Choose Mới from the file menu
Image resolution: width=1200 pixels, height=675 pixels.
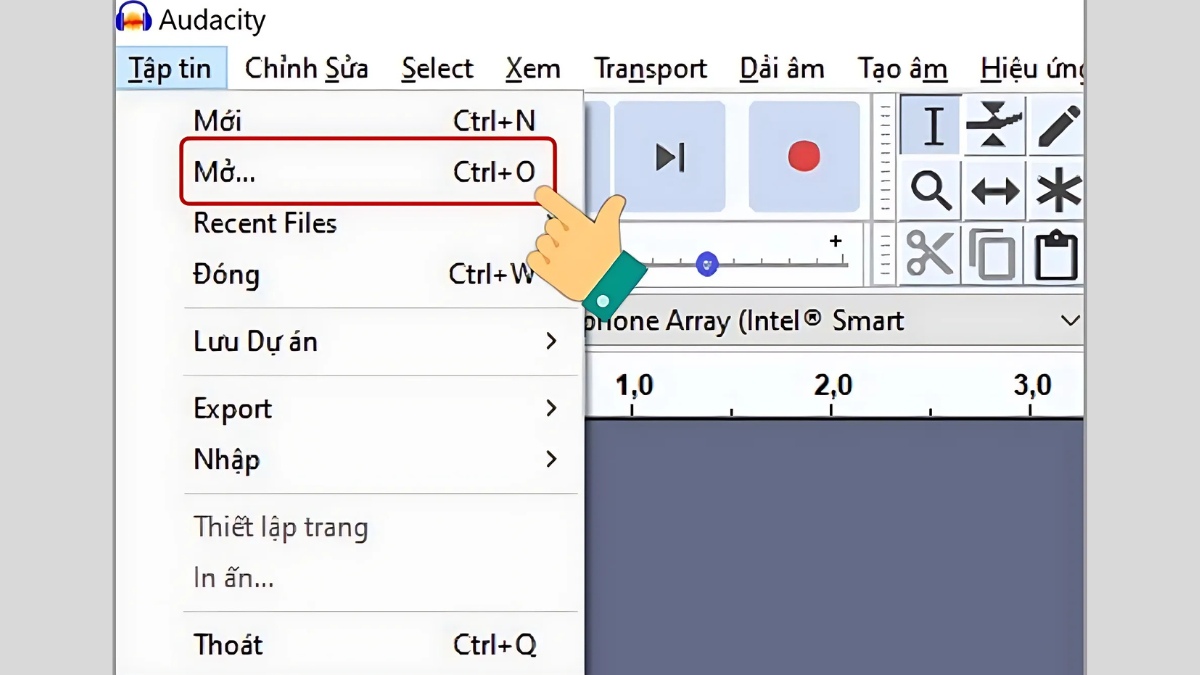click(x=366, y=121)
